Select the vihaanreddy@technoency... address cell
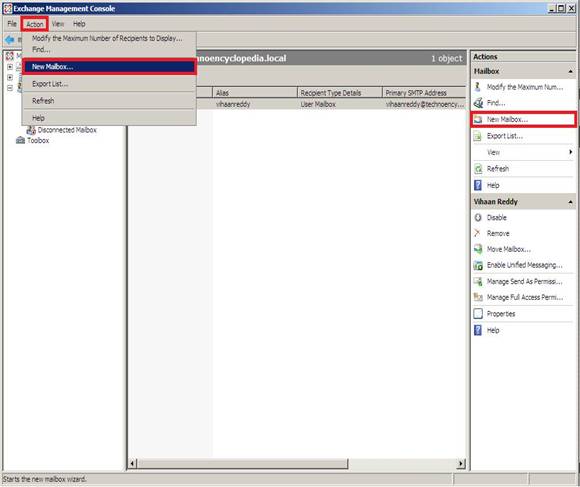Image resolution: width=580 pixels, height=487 pixels. click(x=425, y=104)
